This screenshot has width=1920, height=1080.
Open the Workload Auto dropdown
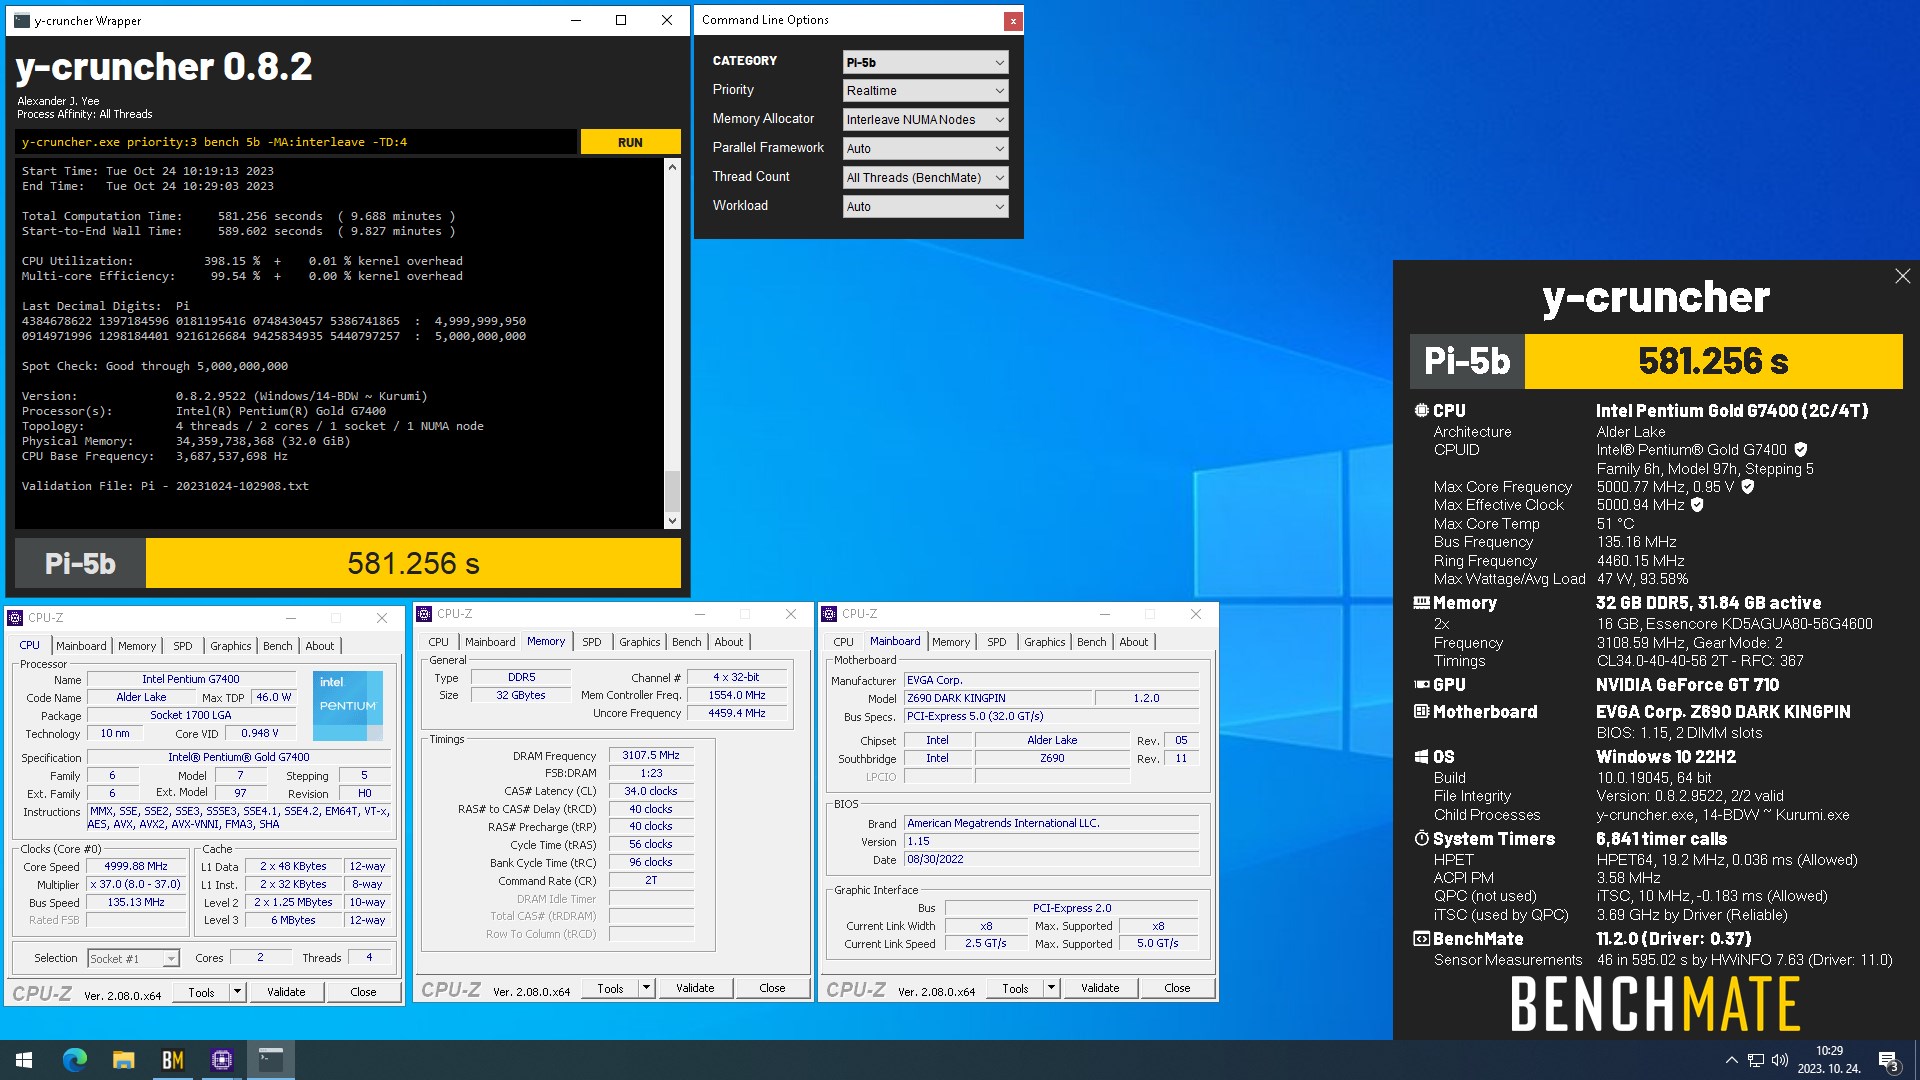[925, 206]
